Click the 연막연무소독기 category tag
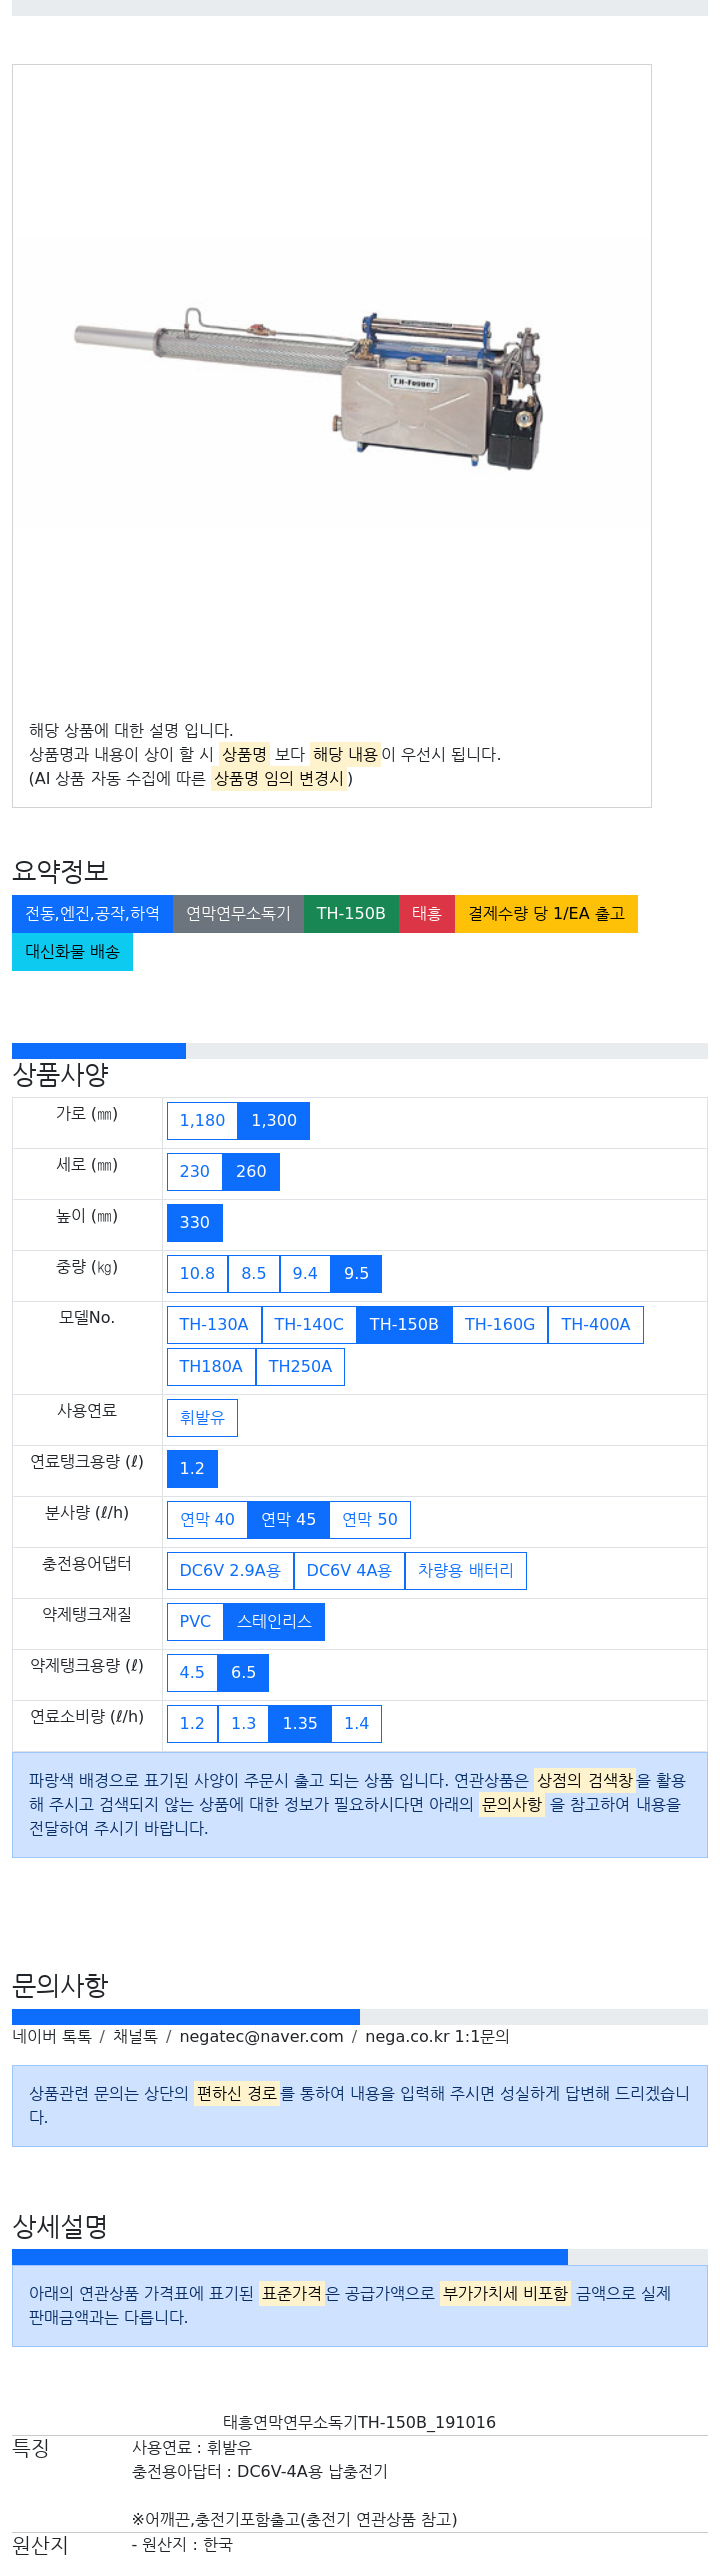This screenshot has width=720, height=2565. coord(238,914)
